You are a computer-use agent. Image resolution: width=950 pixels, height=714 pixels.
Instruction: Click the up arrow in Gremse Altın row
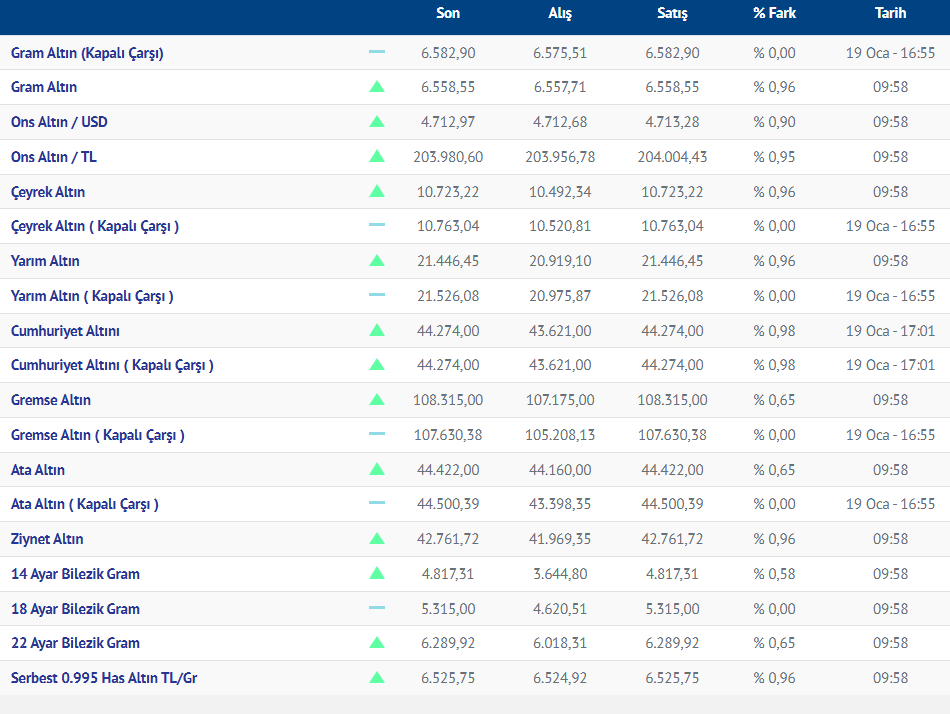tap(377, 400)
